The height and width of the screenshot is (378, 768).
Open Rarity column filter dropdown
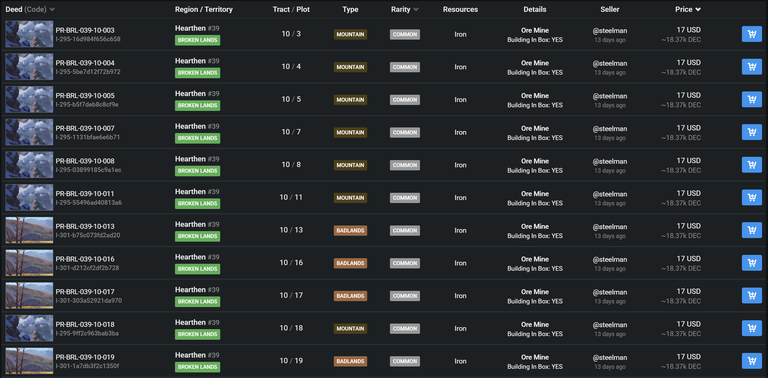click(x=416, y=9)
